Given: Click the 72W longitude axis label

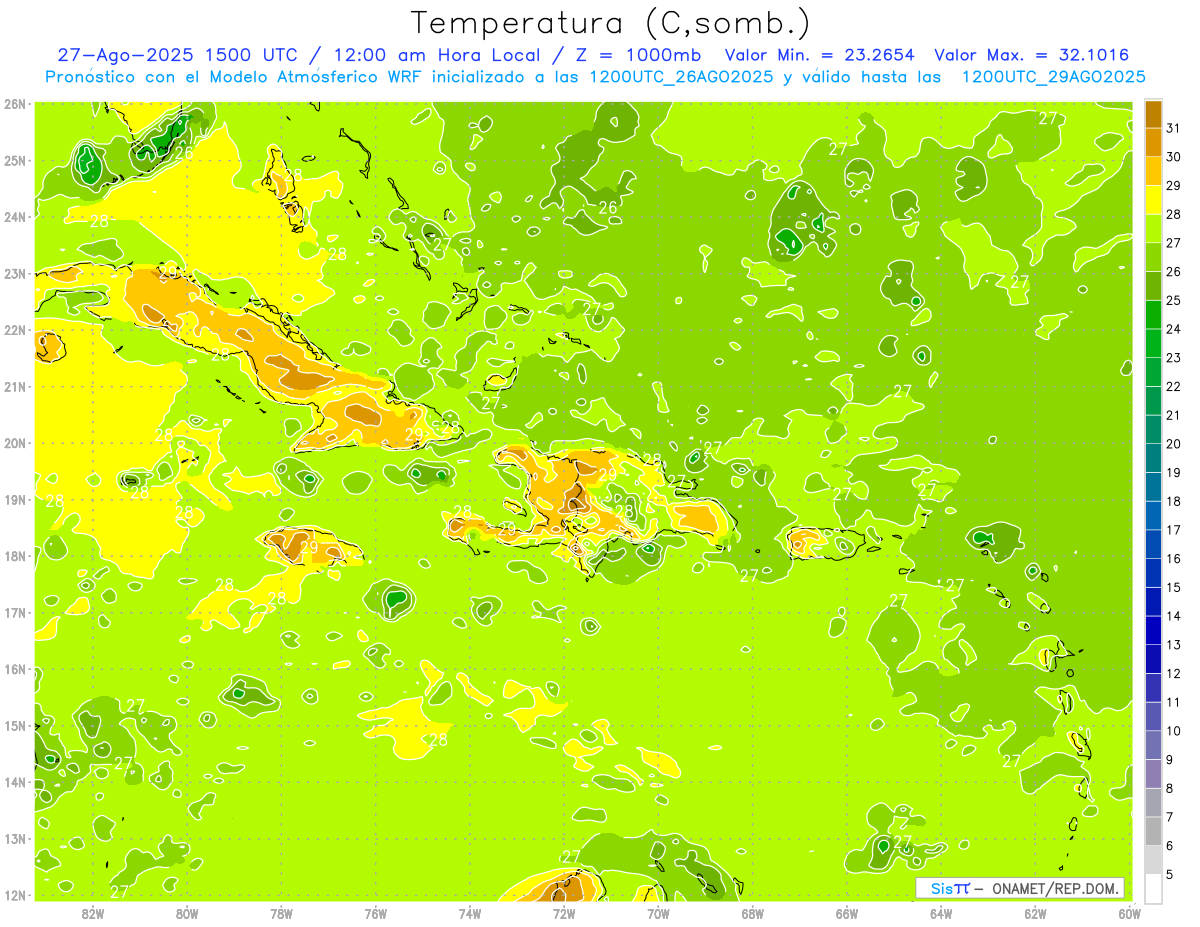Looking at the screenshot, I should (x=564, y=913).
